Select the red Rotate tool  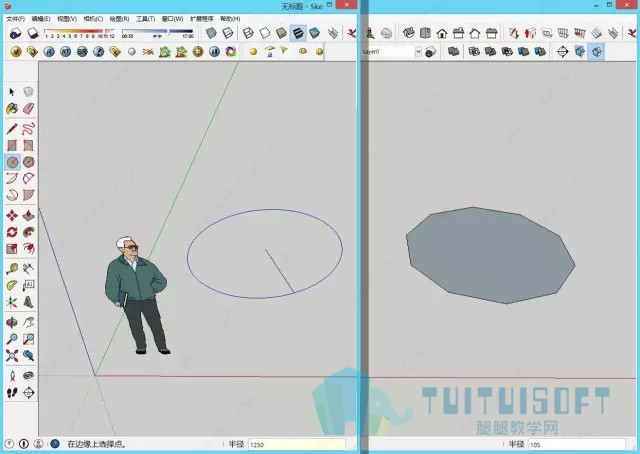tap(12, 232)
